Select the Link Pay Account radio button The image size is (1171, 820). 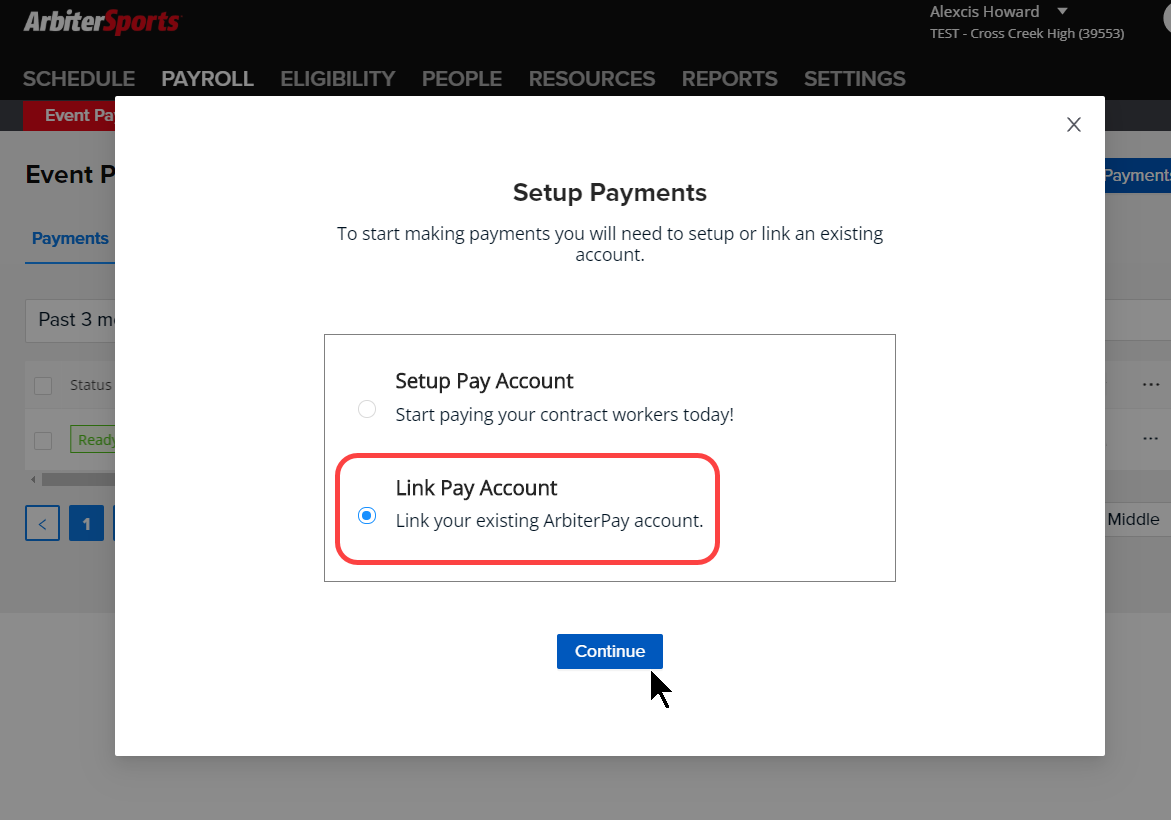(x=367, y=516)
